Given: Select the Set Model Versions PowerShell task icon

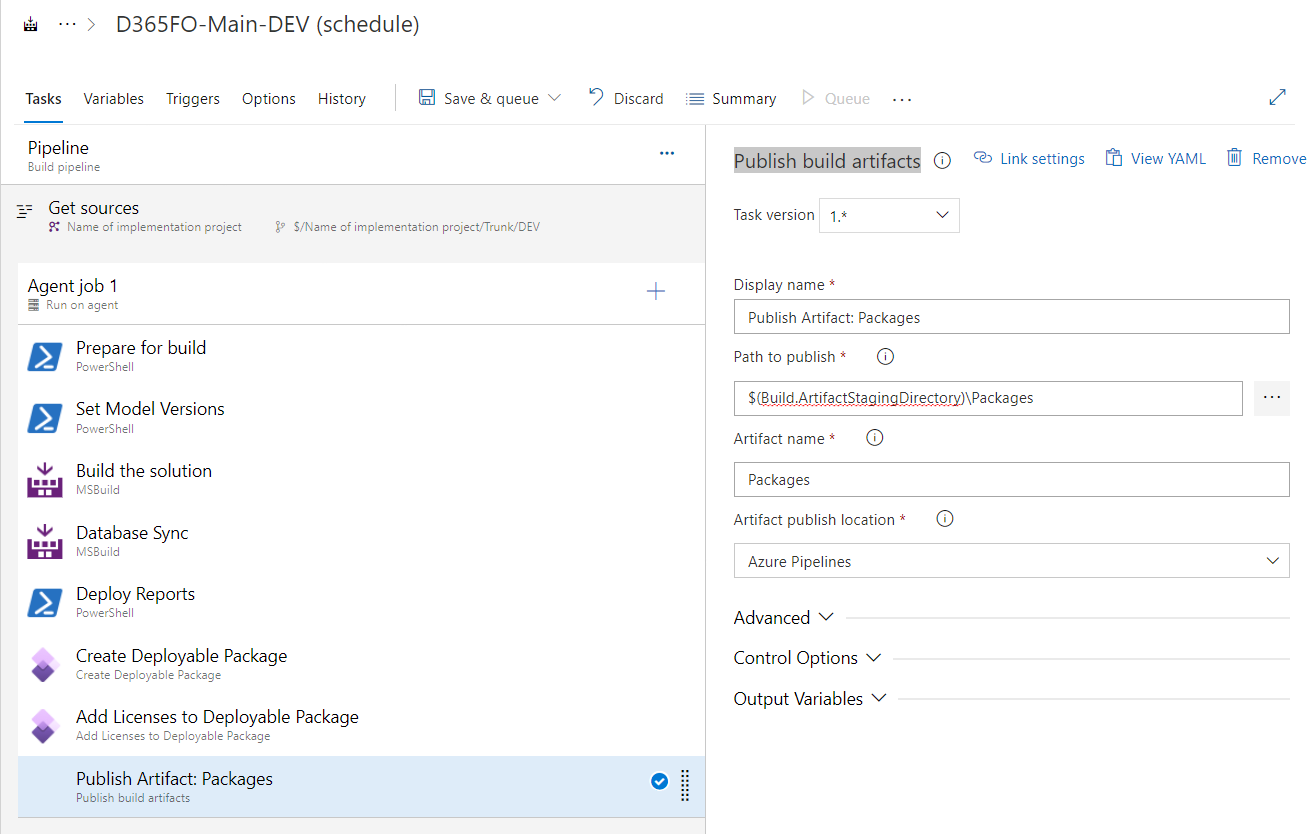Looking at the screenshot, I should pos(43,418).
